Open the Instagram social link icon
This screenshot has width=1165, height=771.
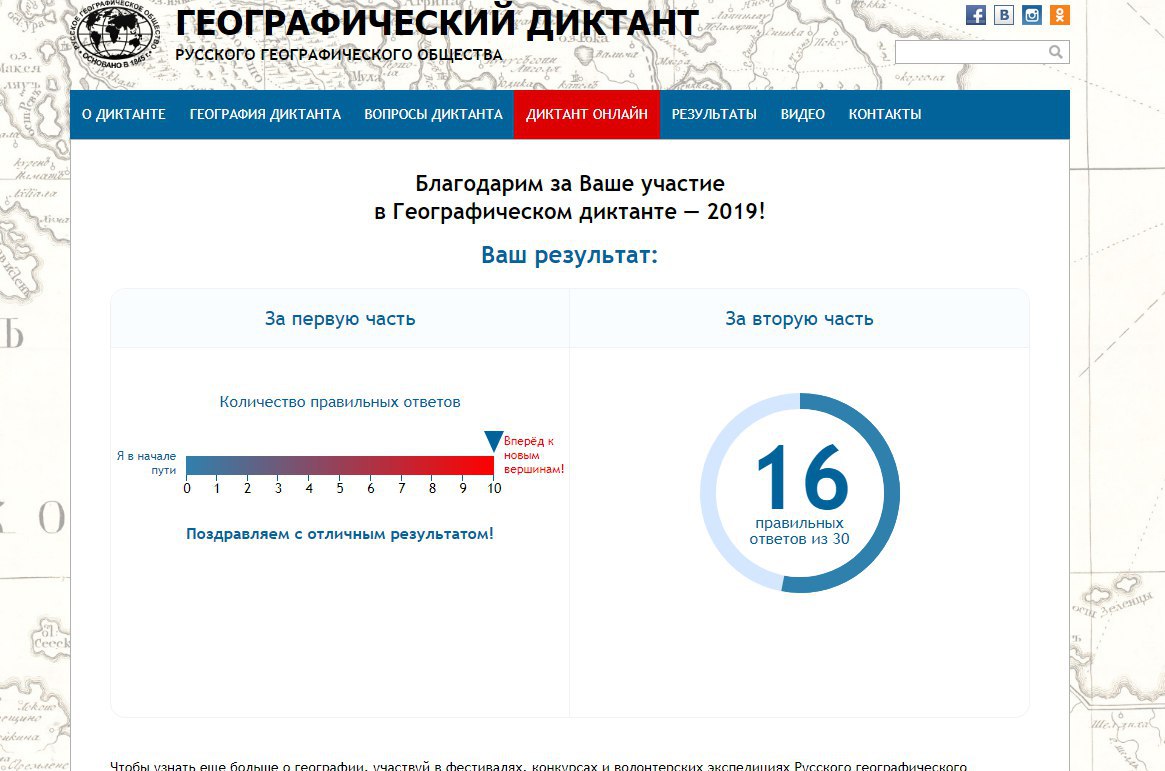(1032, 15)
